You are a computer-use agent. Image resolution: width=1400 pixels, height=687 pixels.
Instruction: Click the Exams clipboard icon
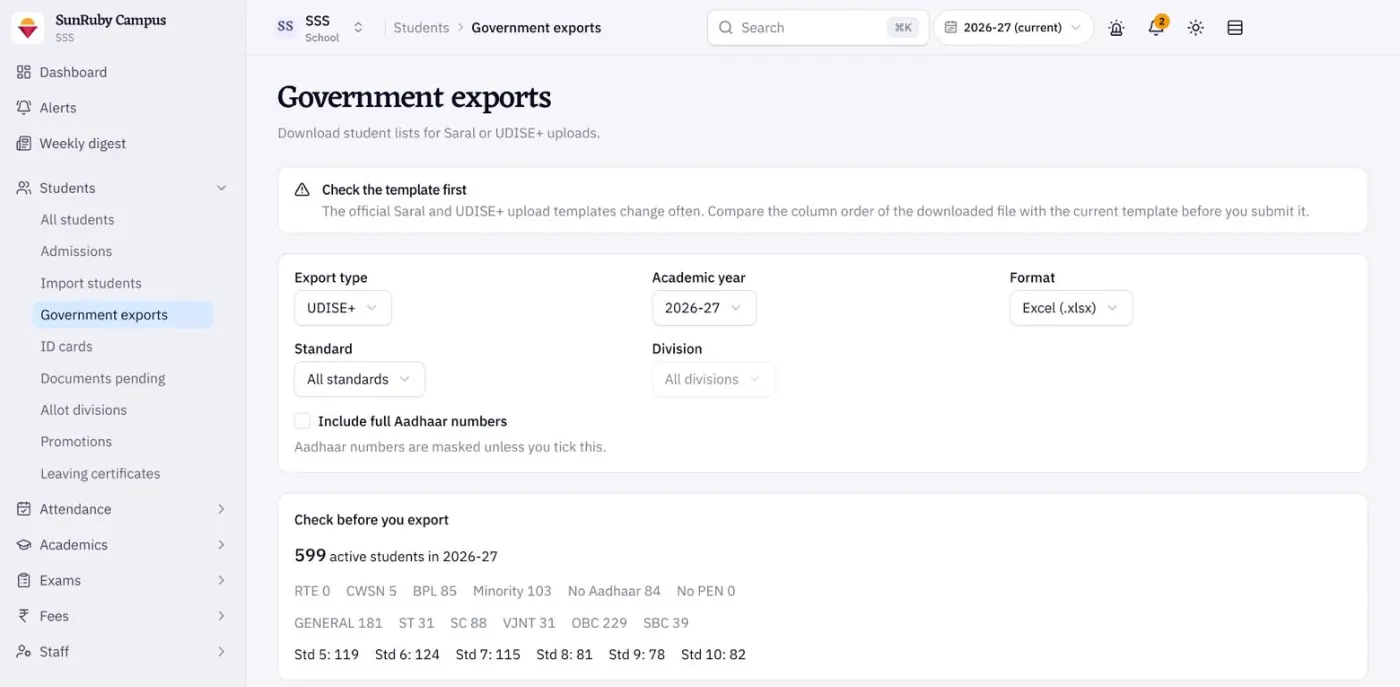pos(24,580)
